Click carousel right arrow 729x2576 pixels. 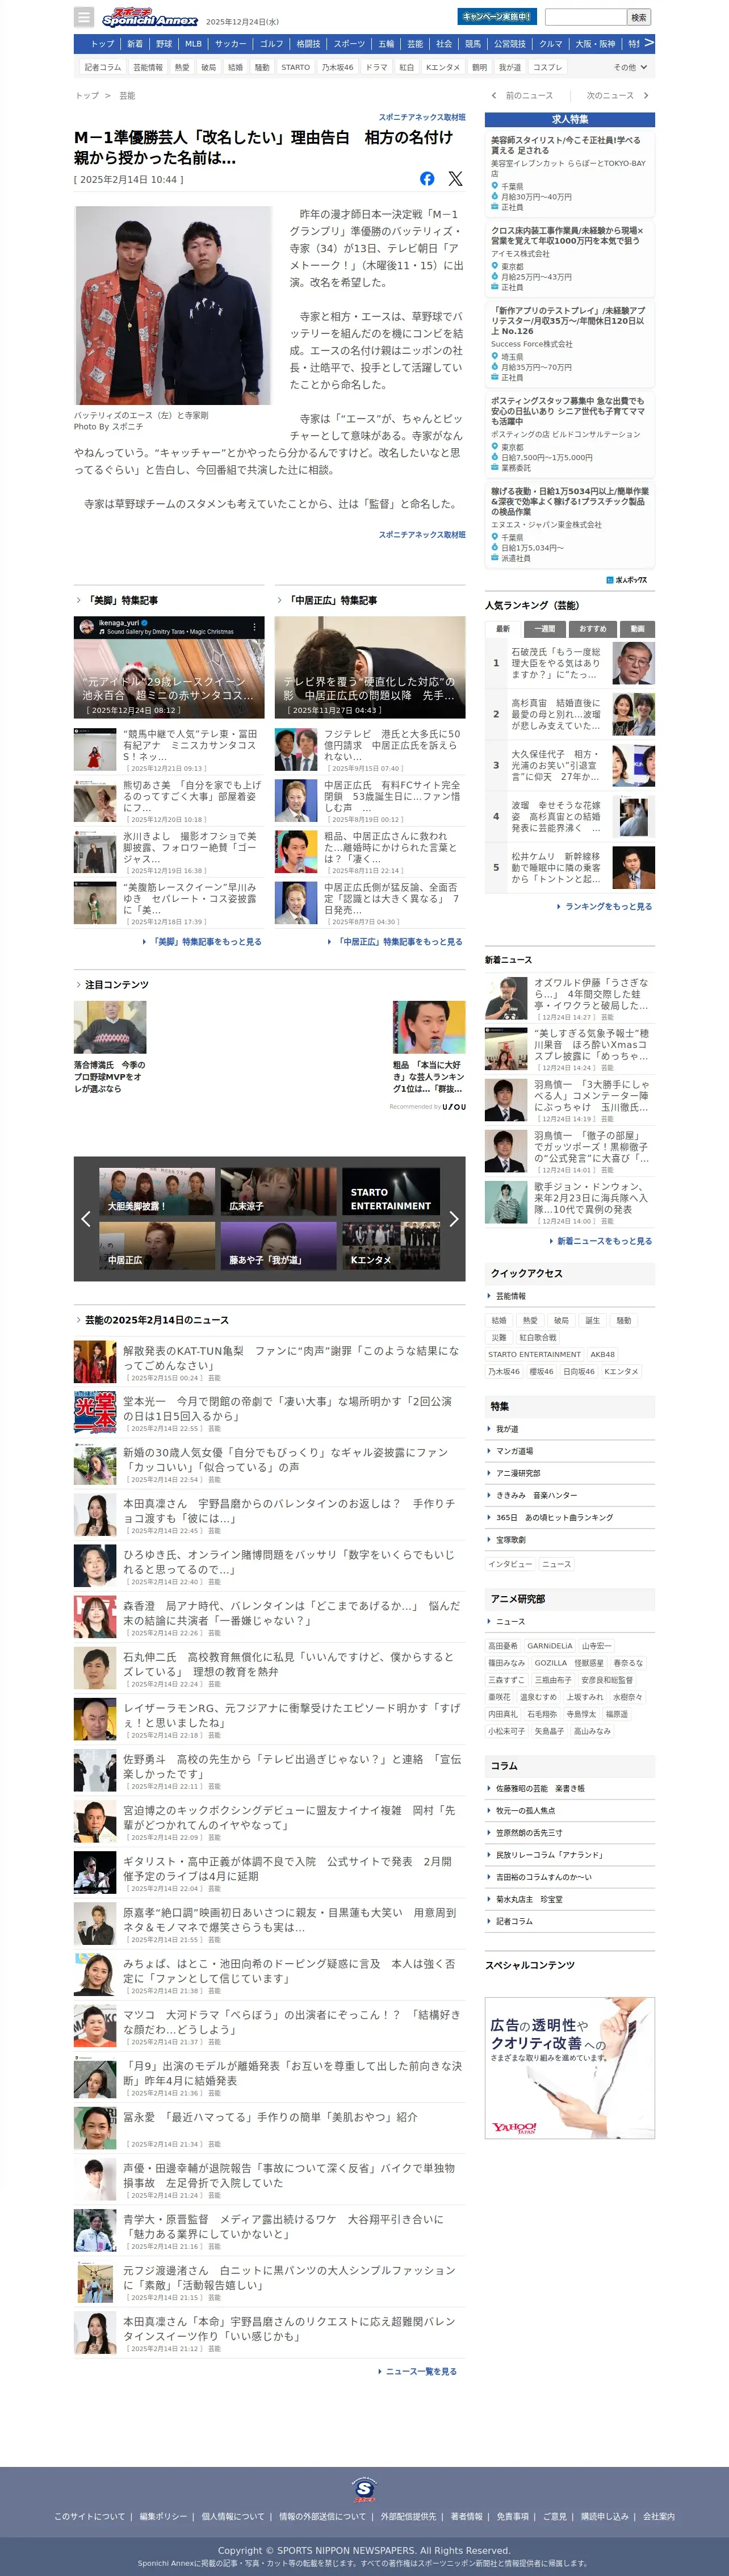pos(453,1218)
